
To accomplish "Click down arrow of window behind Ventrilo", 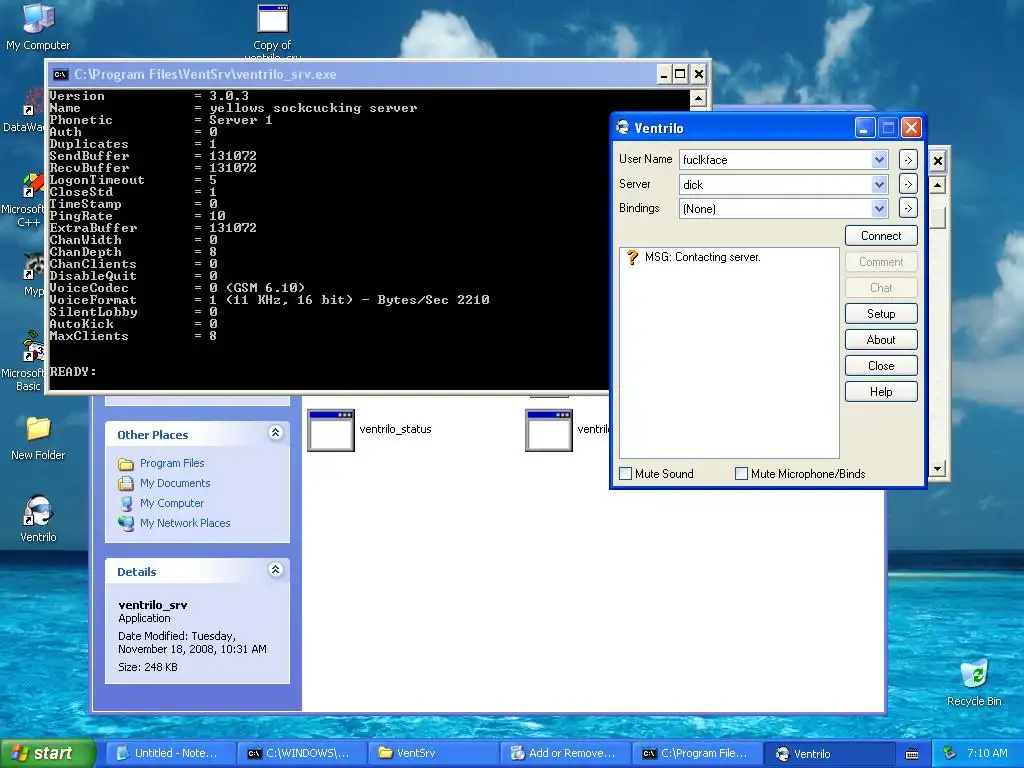I will click(x=938, y=468).
